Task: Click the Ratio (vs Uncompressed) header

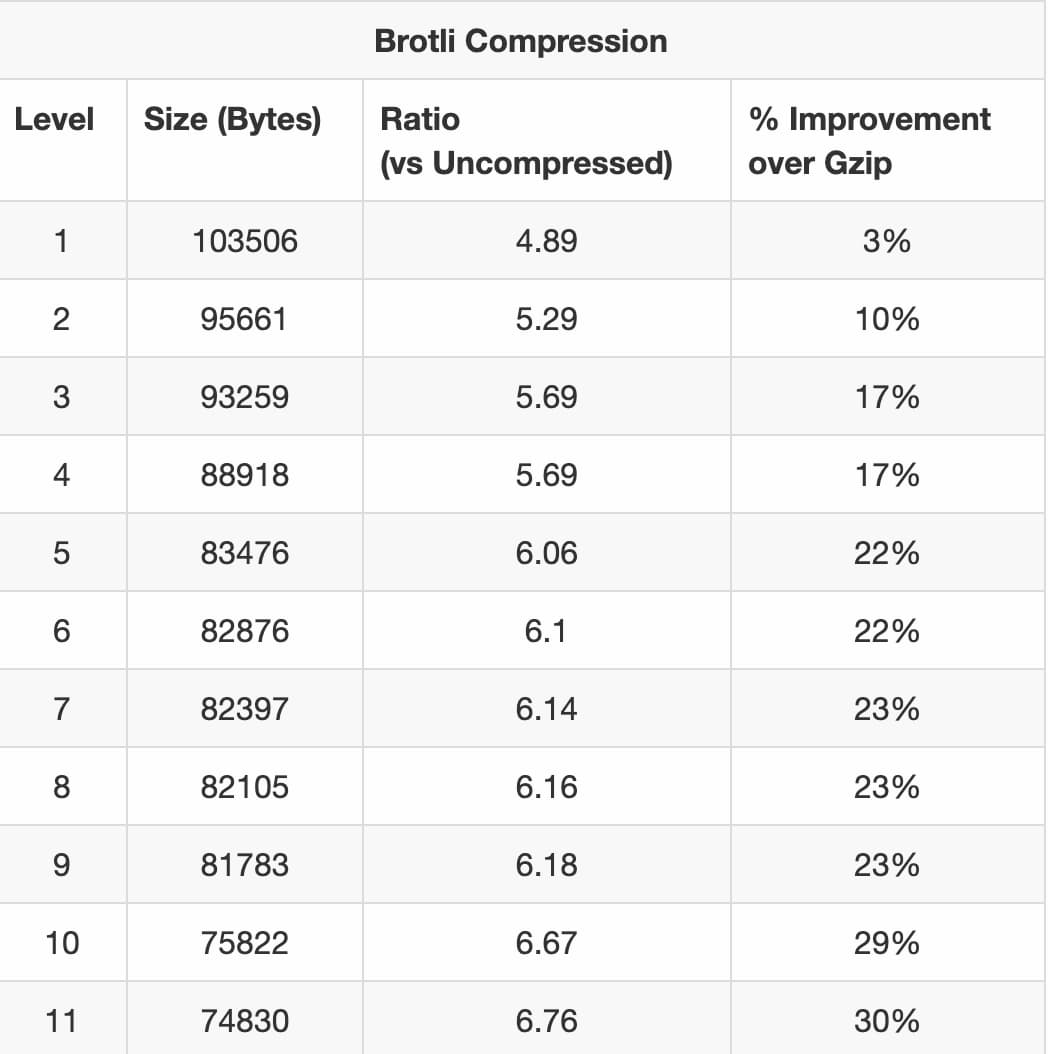Action: click(526, 141)
